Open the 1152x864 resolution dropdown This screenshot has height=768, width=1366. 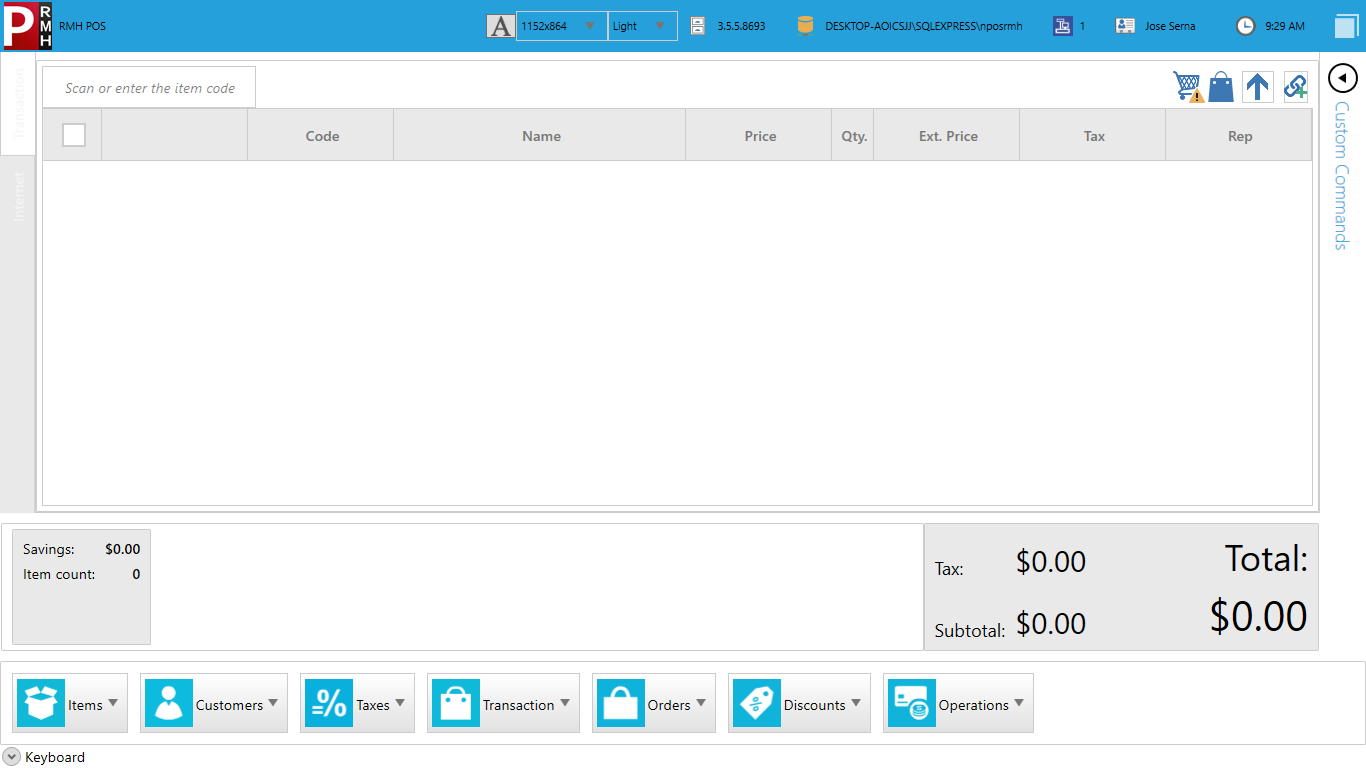(561, 26)
